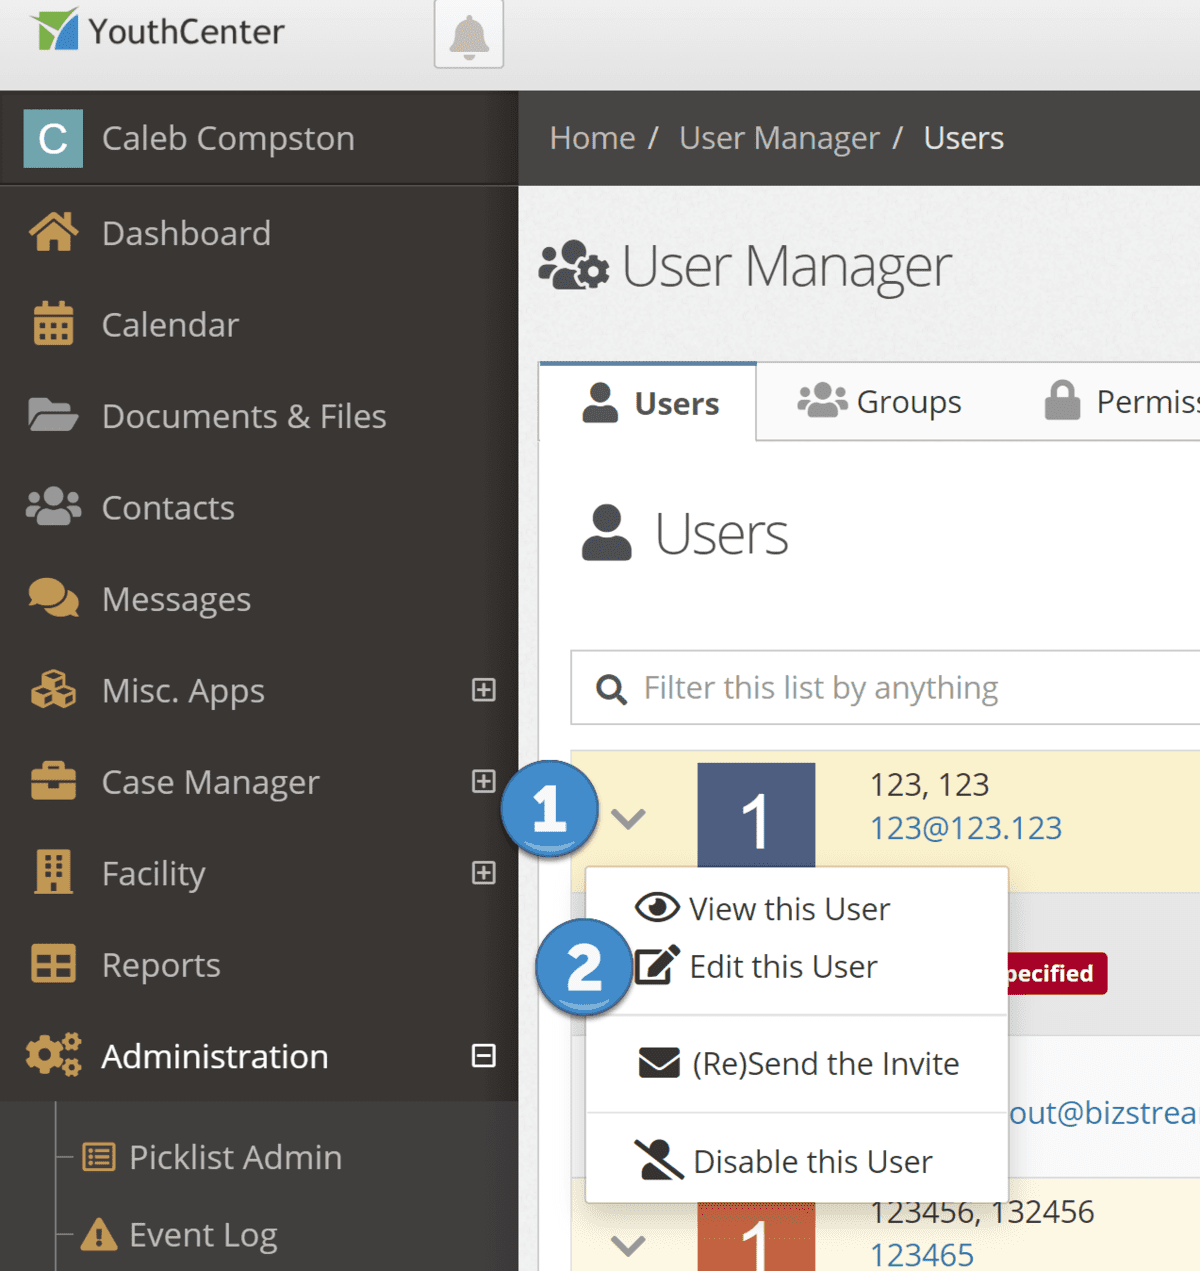Choose Edit this User from the menu

click(x=783, y=966)
